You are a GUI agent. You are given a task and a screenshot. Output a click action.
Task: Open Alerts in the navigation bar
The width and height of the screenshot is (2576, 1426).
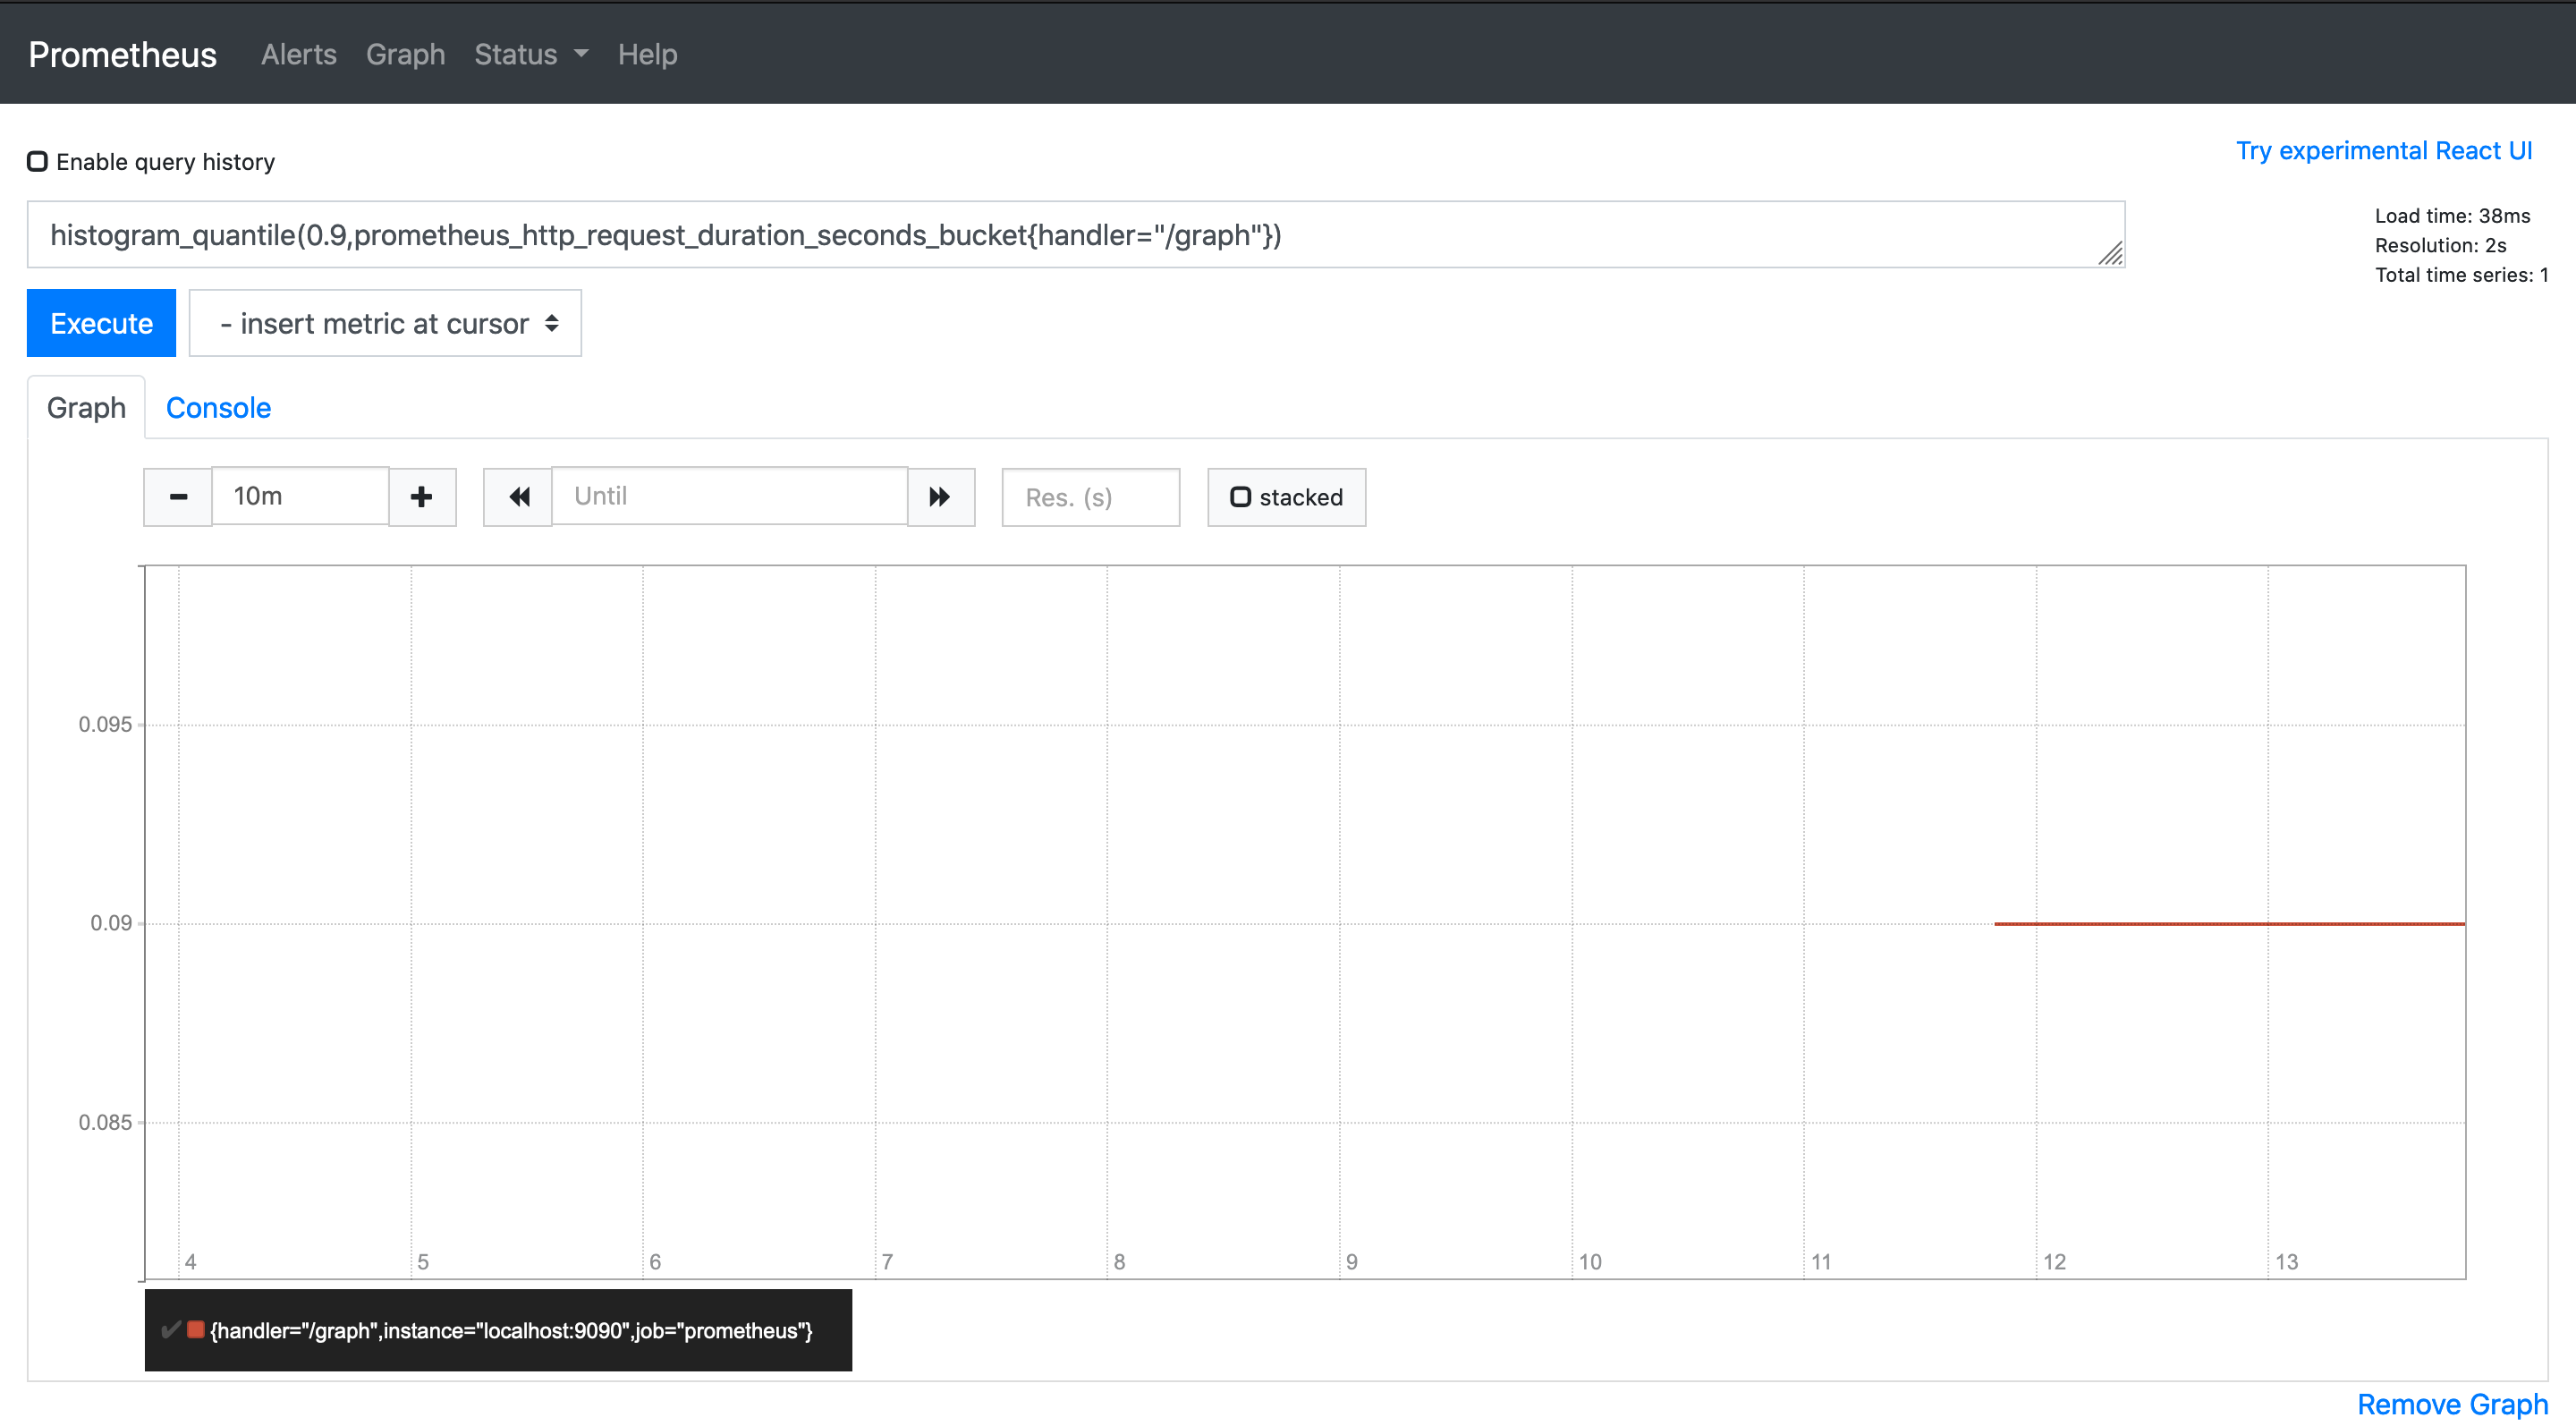pyautogui.click(x=298, y=54)
